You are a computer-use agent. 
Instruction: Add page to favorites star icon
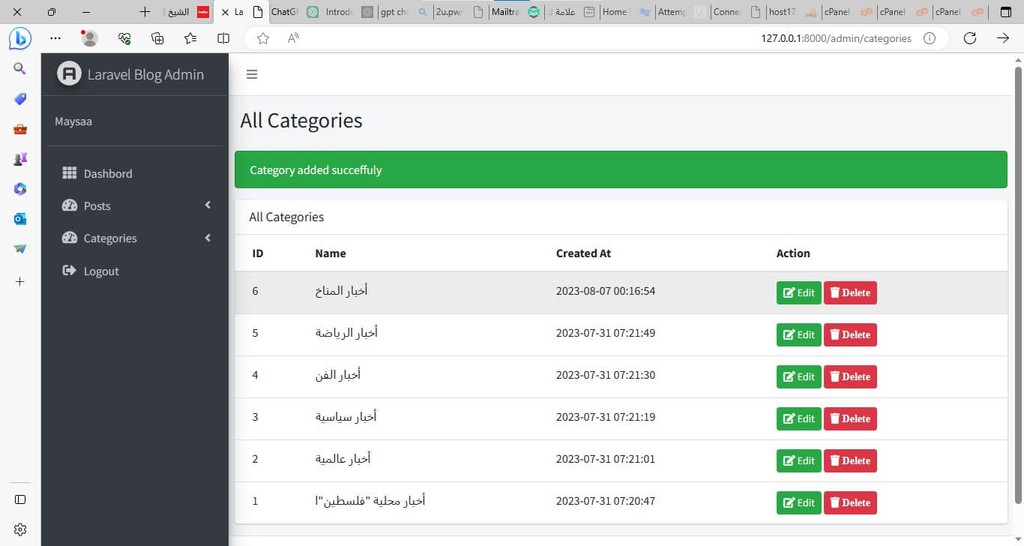(x=263, y=39)
